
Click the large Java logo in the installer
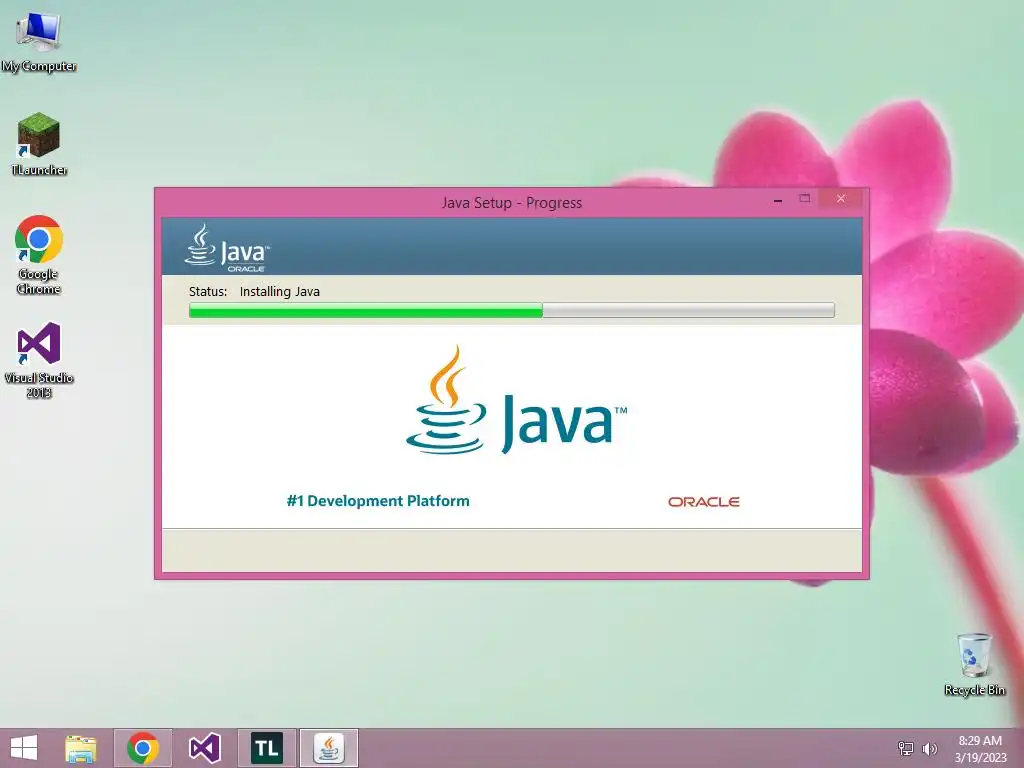coord(516,400)
